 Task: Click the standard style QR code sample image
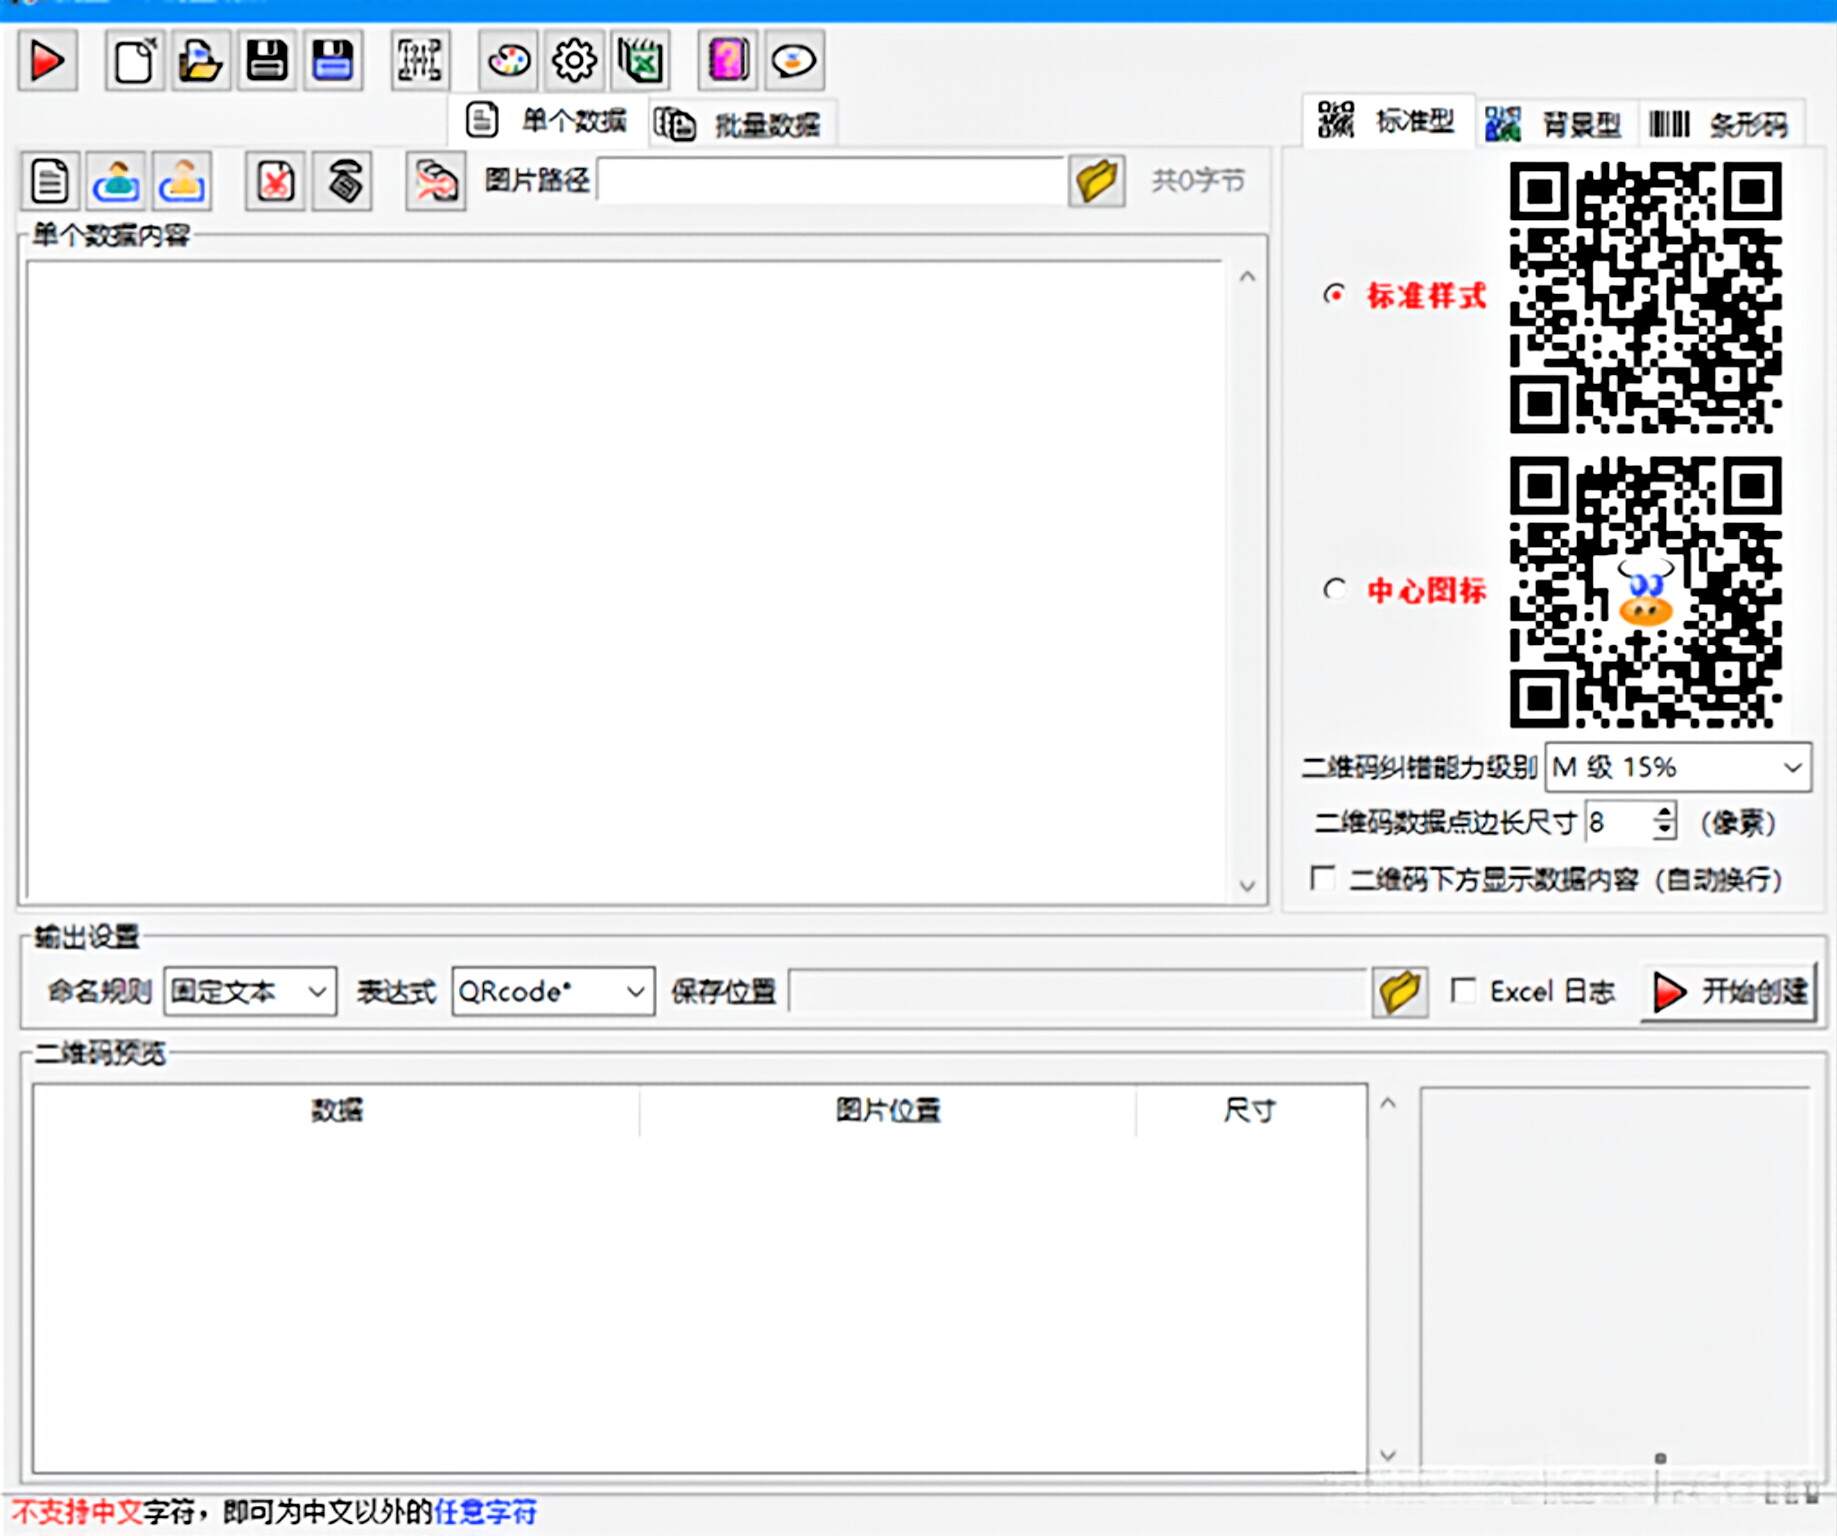point(1645,297)
